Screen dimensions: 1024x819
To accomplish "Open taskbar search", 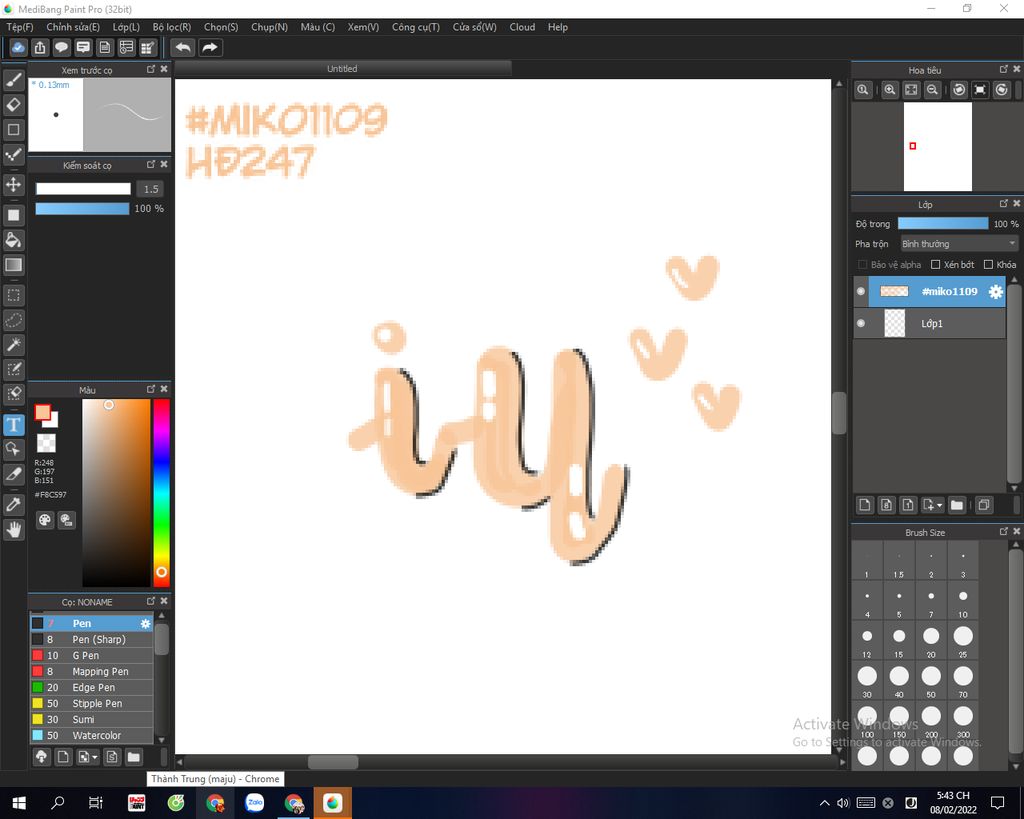I will click(57, 803).
